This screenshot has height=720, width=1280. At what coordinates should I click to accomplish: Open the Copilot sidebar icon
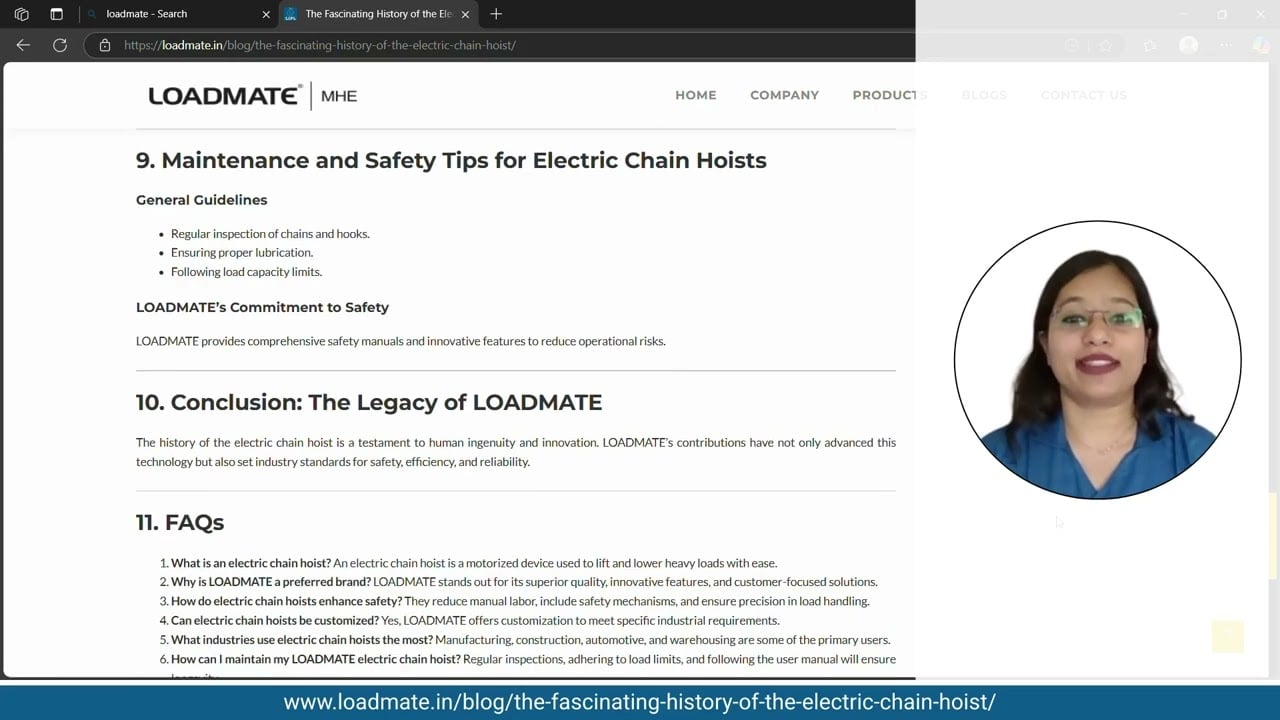[1260, 45]
